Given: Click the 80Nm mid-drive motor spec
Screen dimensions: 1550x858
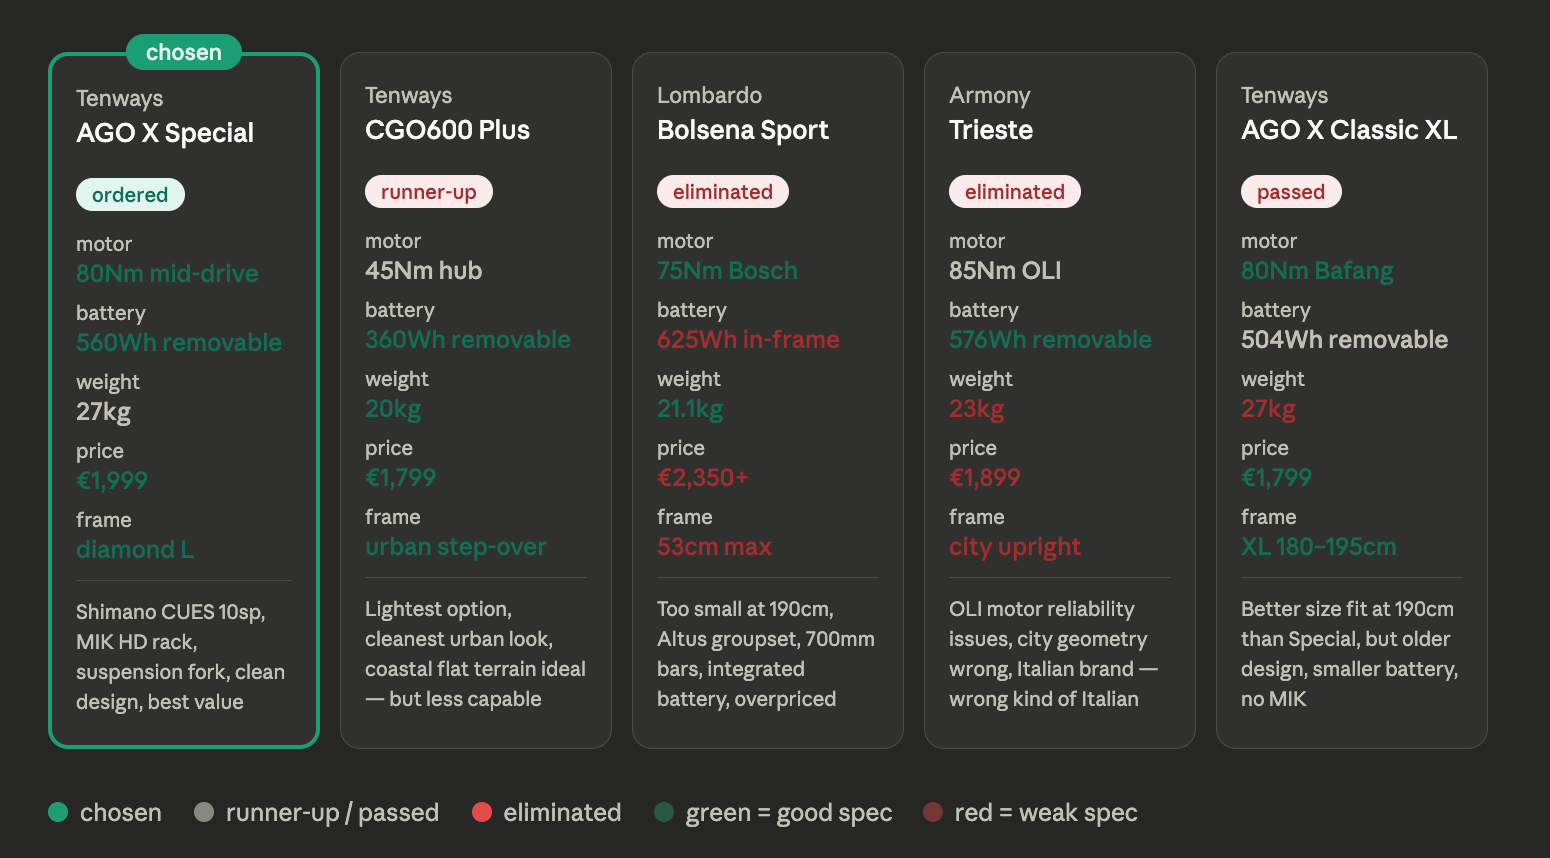Looking at the screenshot, I should (x=167, y=274).
